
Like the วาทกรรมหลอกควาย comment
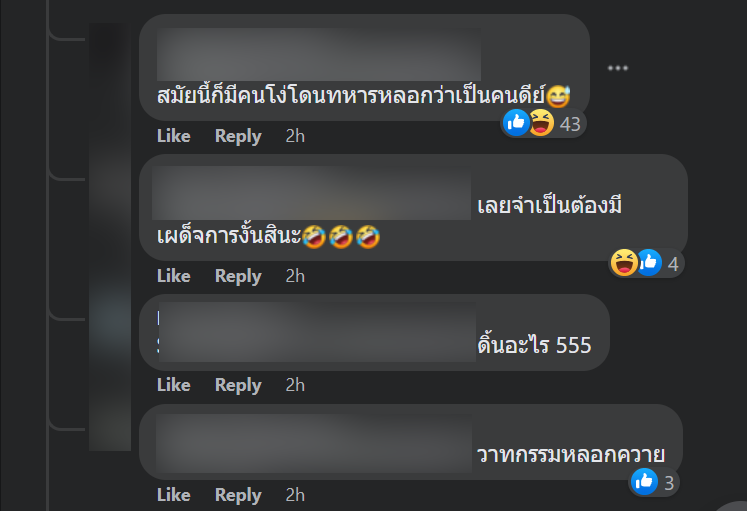(x=174, y=495)
